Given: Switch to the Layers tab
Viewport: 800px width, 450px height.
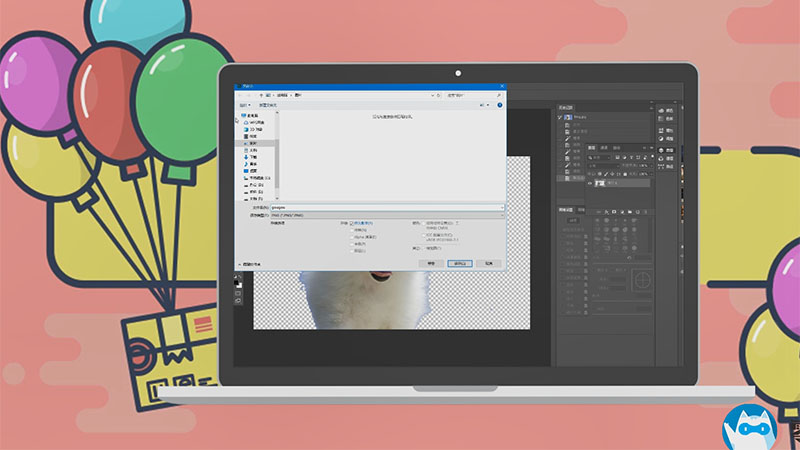Looking at the screenshot, I should (x=593, y=147).
